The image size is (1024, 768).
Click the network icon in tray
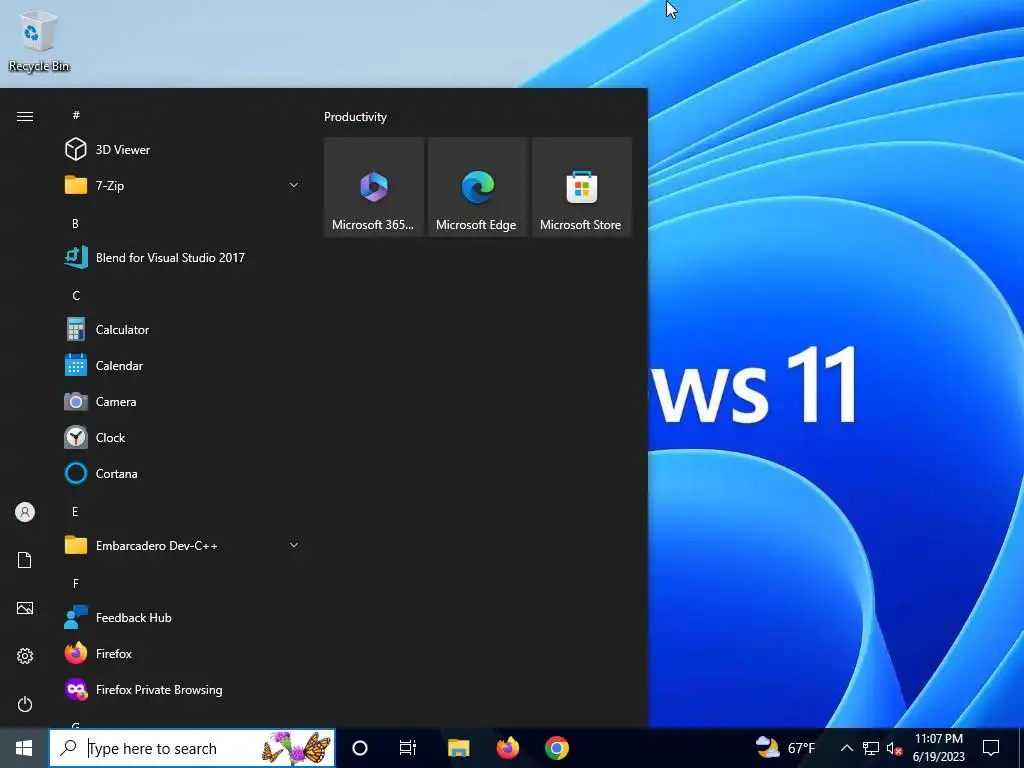coord(871,748)
